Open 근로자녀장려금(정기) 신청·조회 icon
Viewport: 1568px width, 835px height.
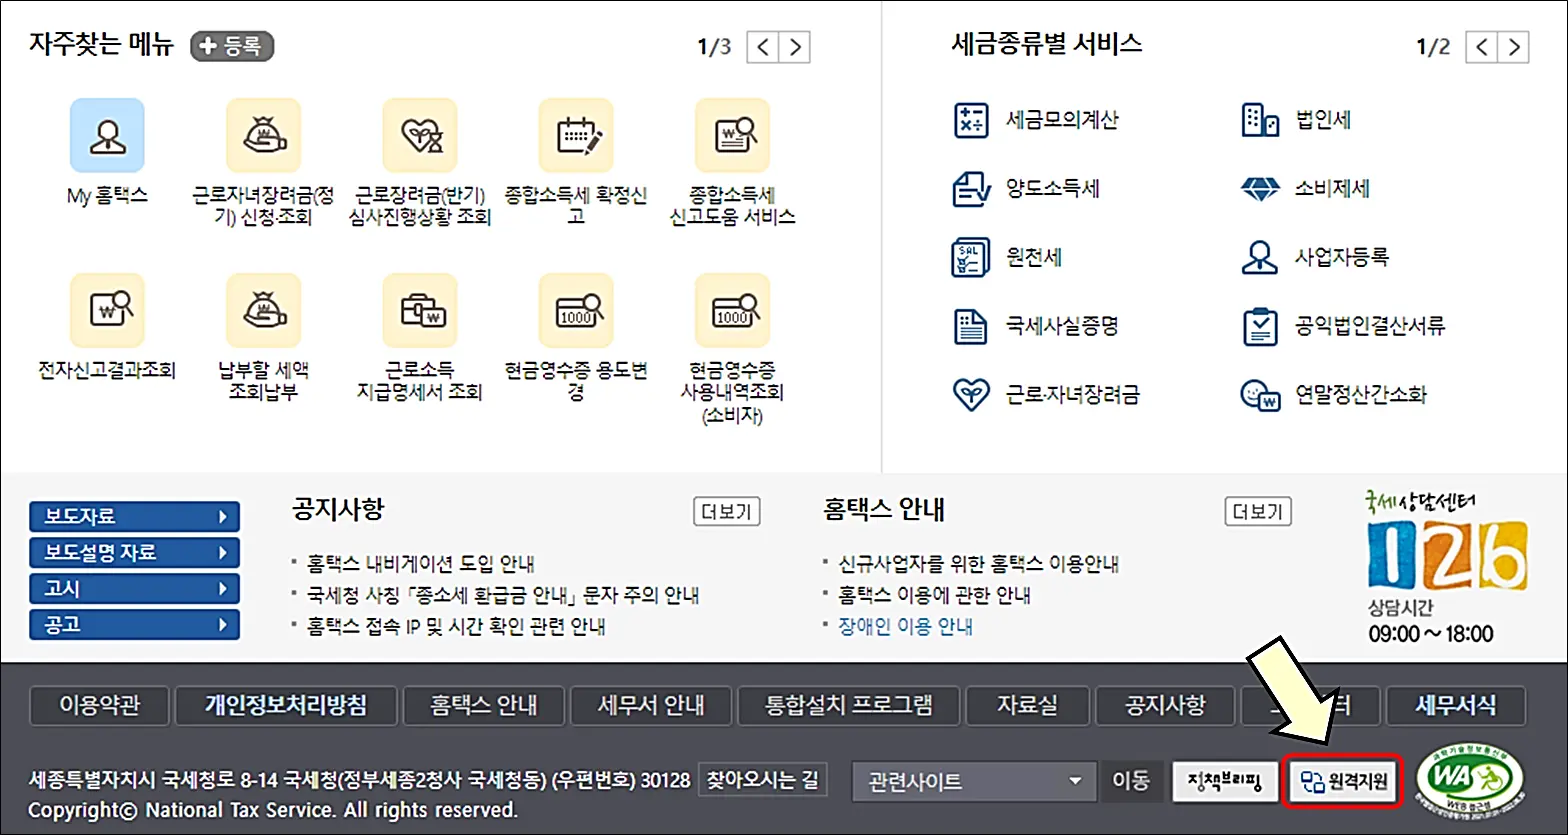tap(263, 135)
